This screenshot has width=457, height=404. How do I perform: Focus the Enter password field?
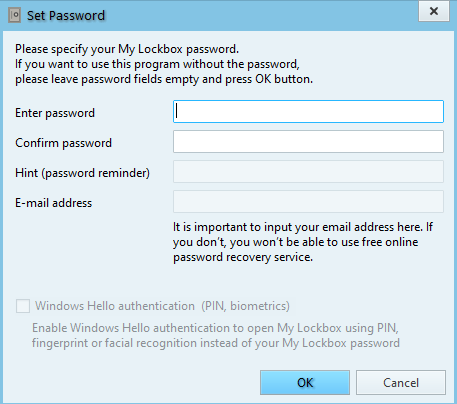[x=308, y=112]
